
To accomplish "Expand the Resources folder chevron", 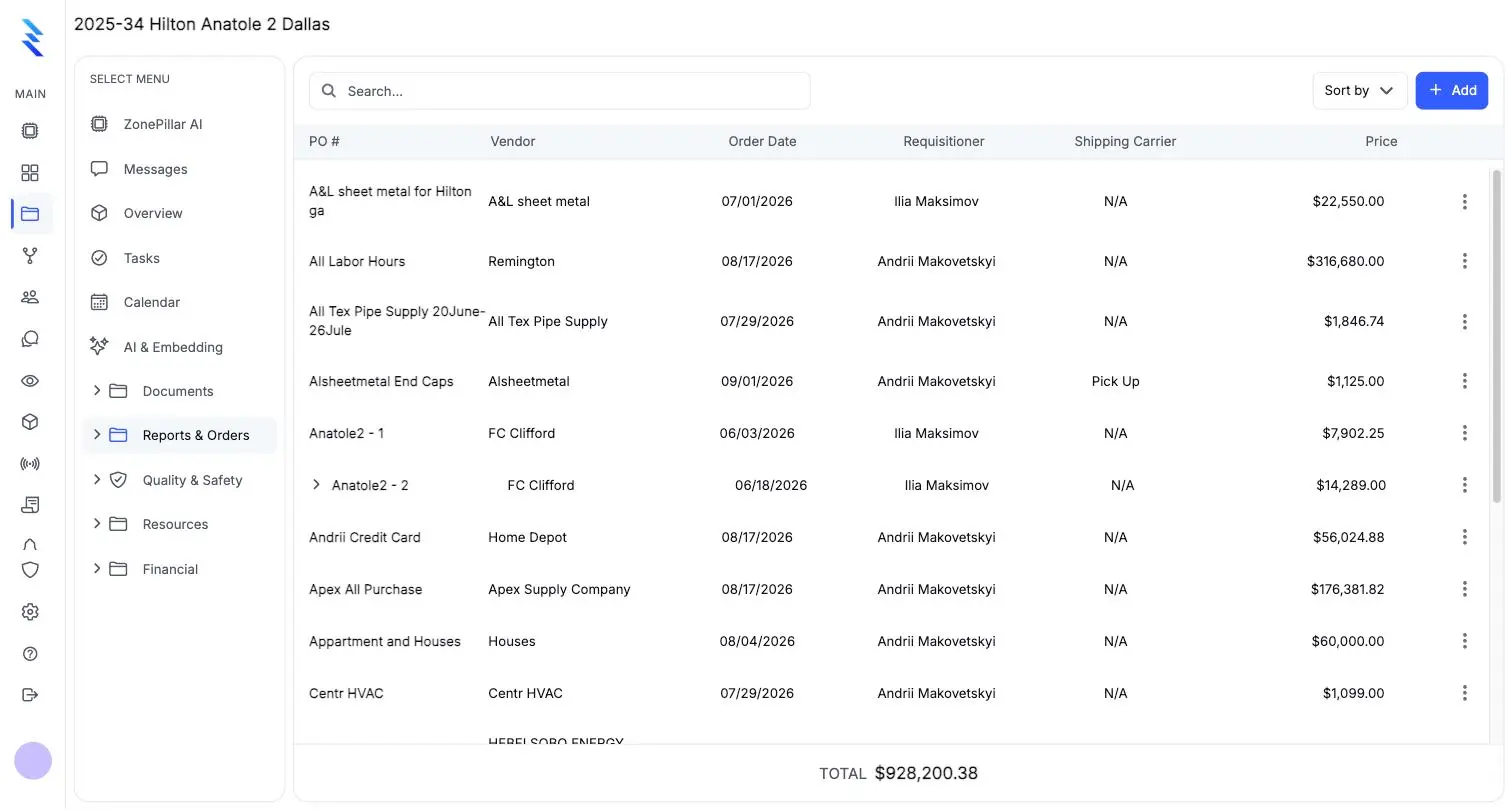I will 97,524.
